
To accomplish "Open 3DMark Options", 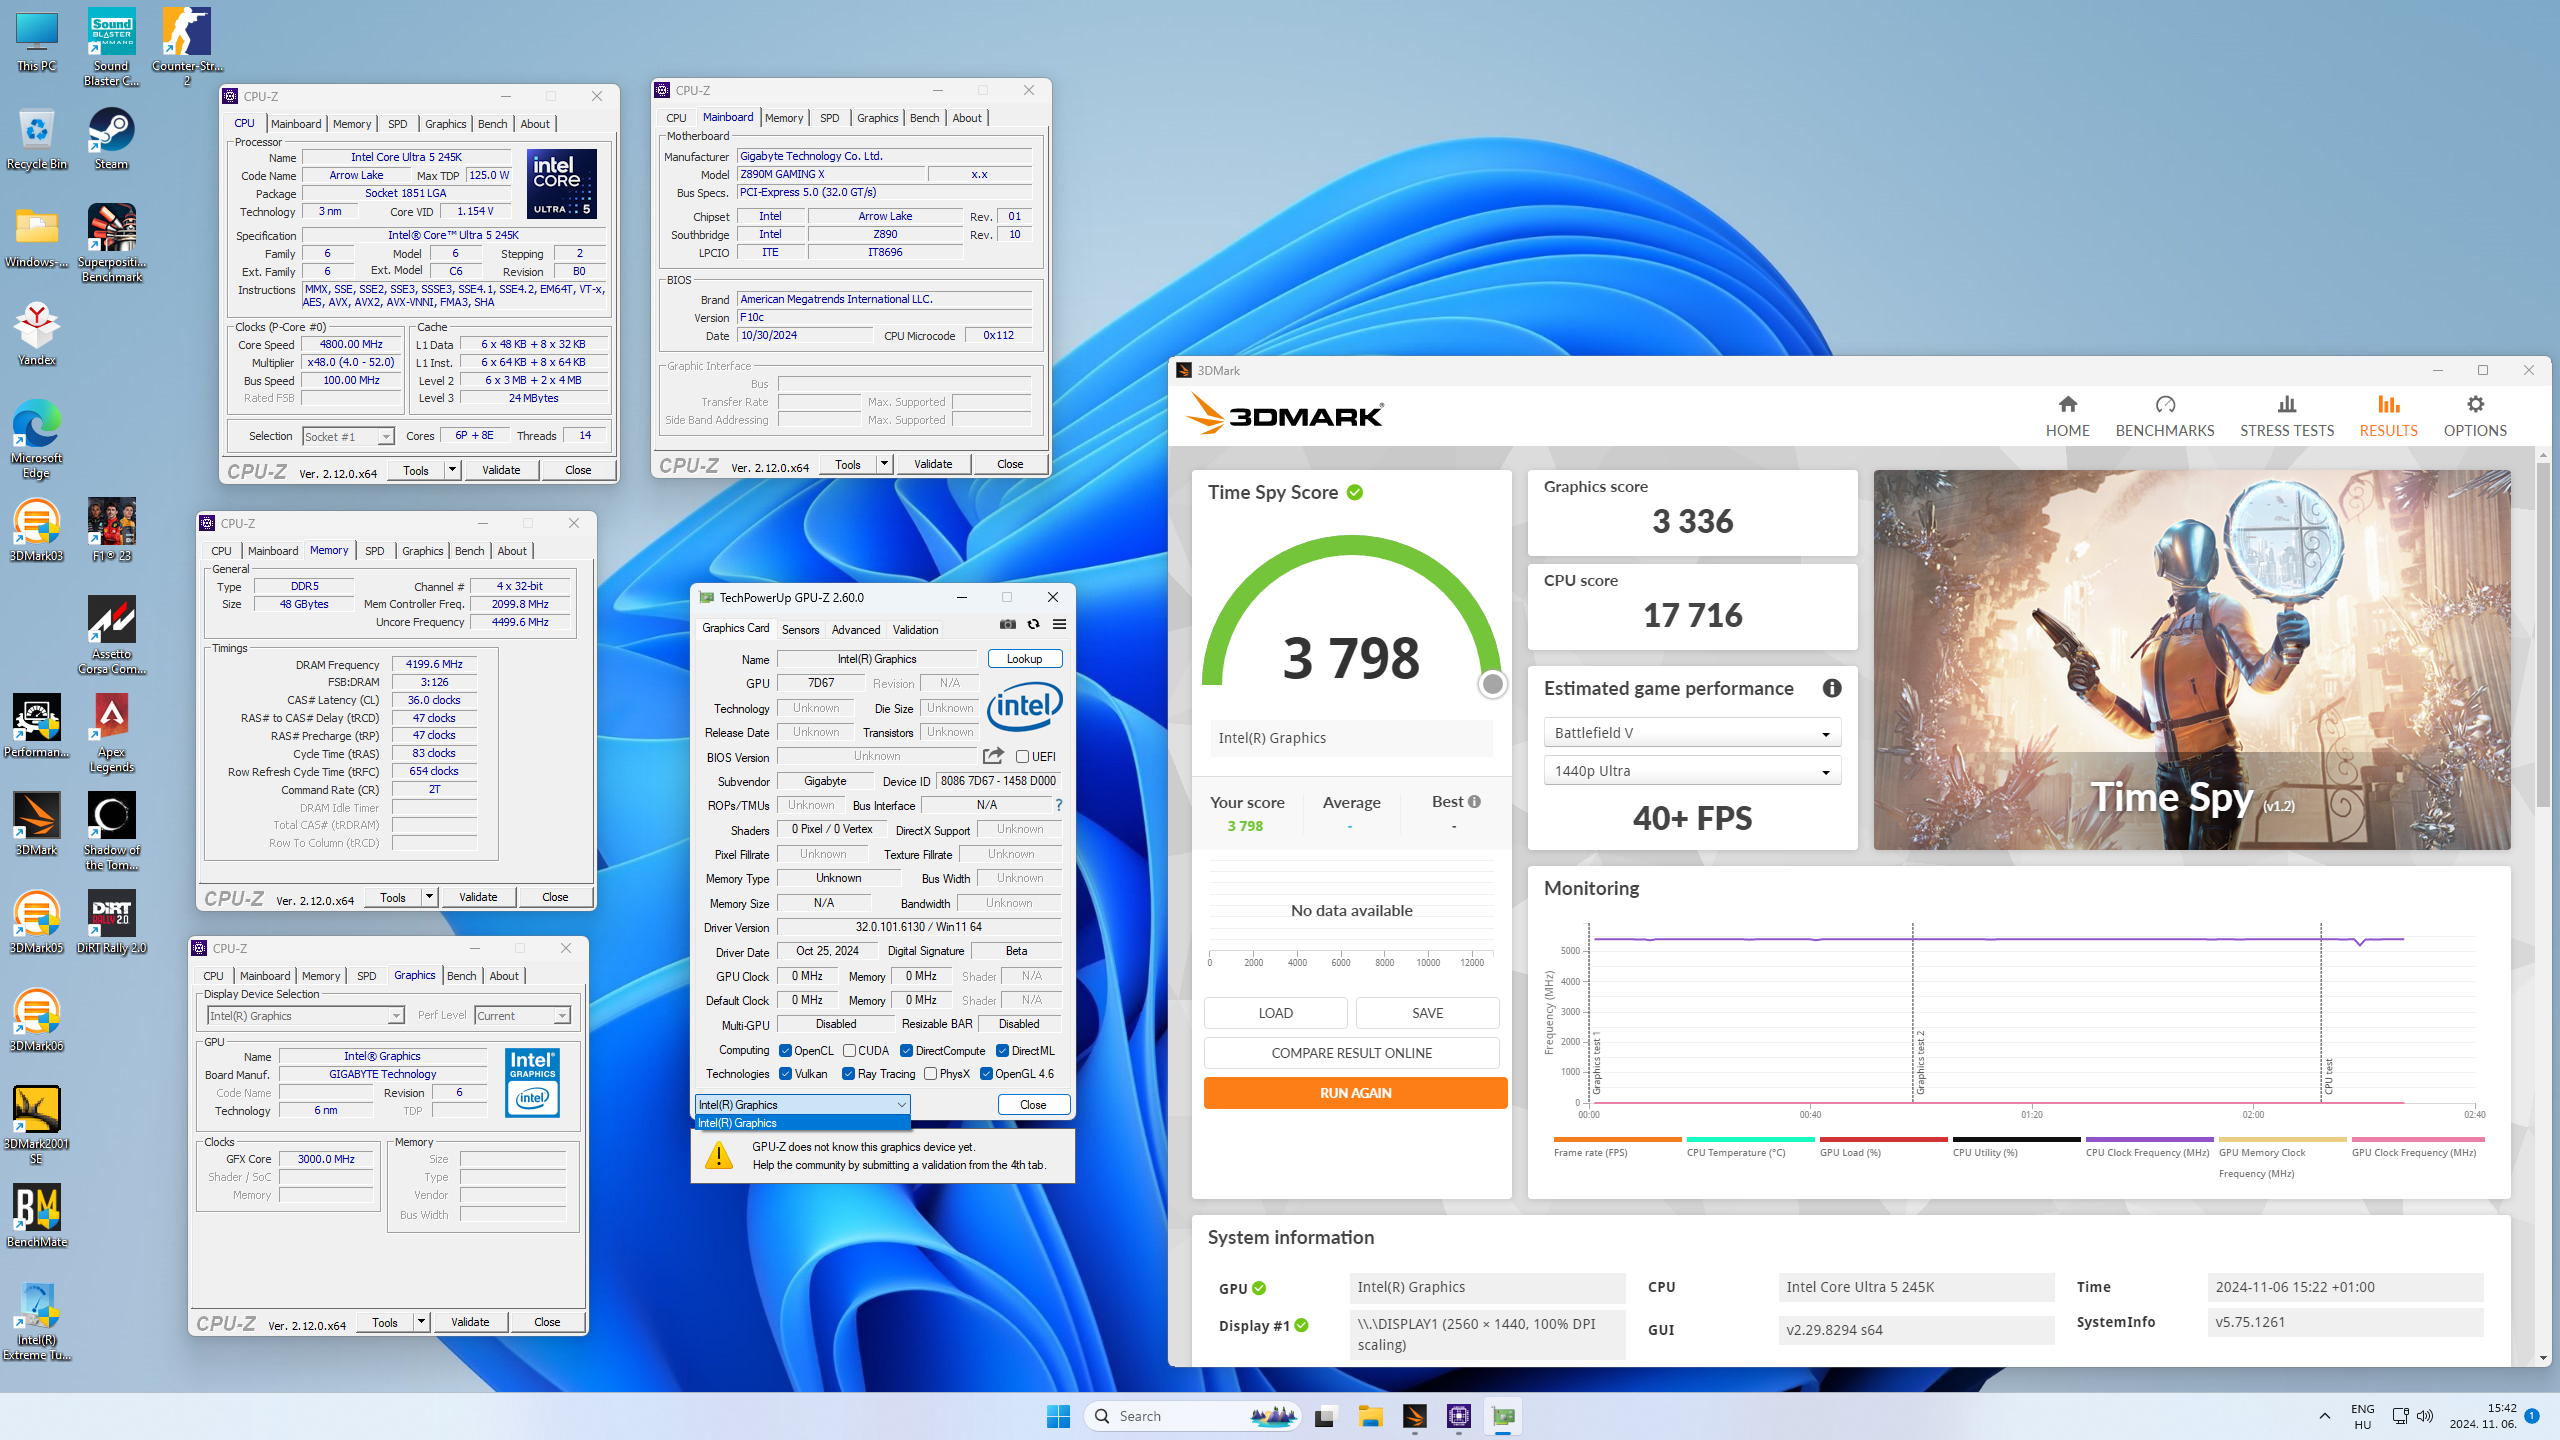I will 2474,413.
